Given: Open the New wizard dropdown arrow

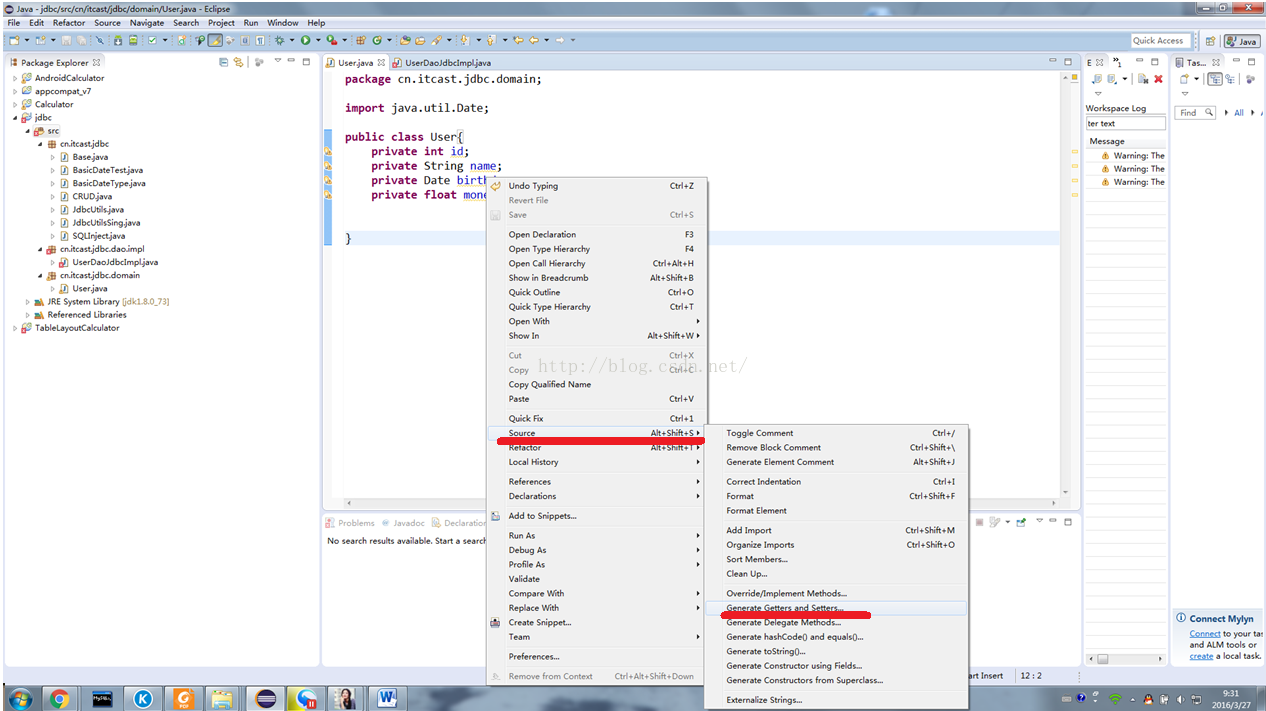Looking at the screenshot, I should coord(26,40).
